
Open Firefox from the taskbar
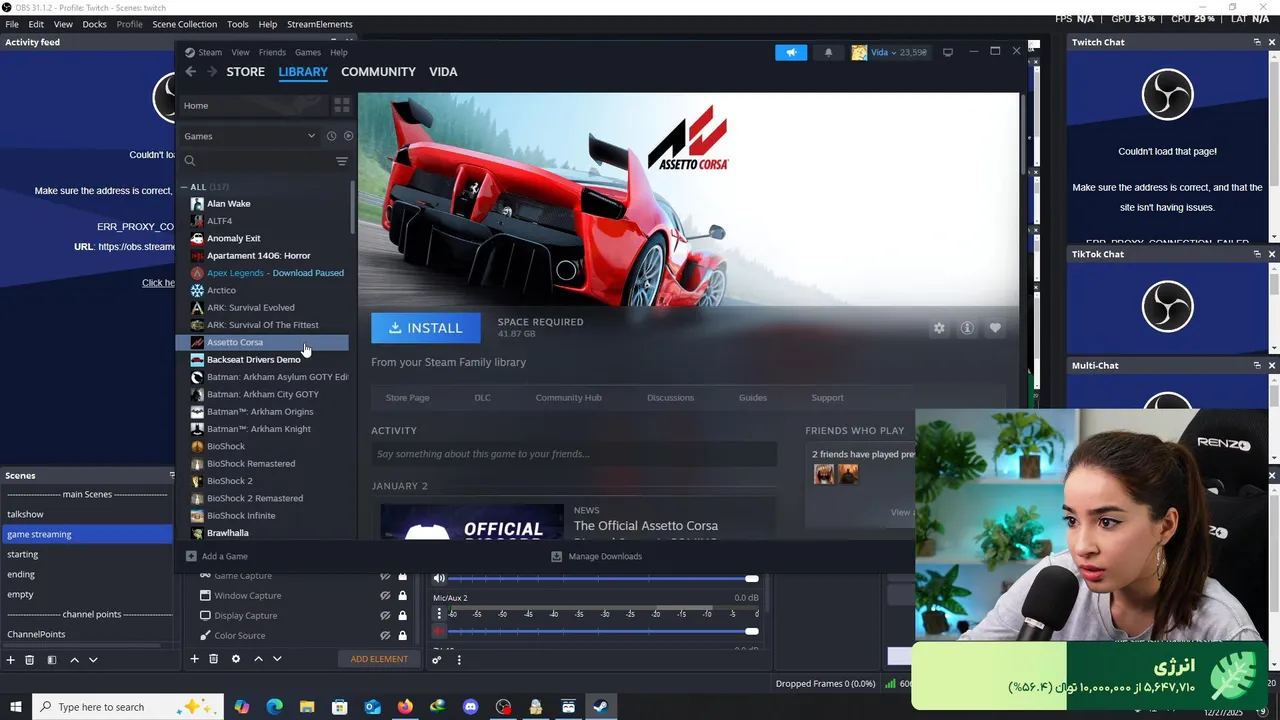(405, 707)
